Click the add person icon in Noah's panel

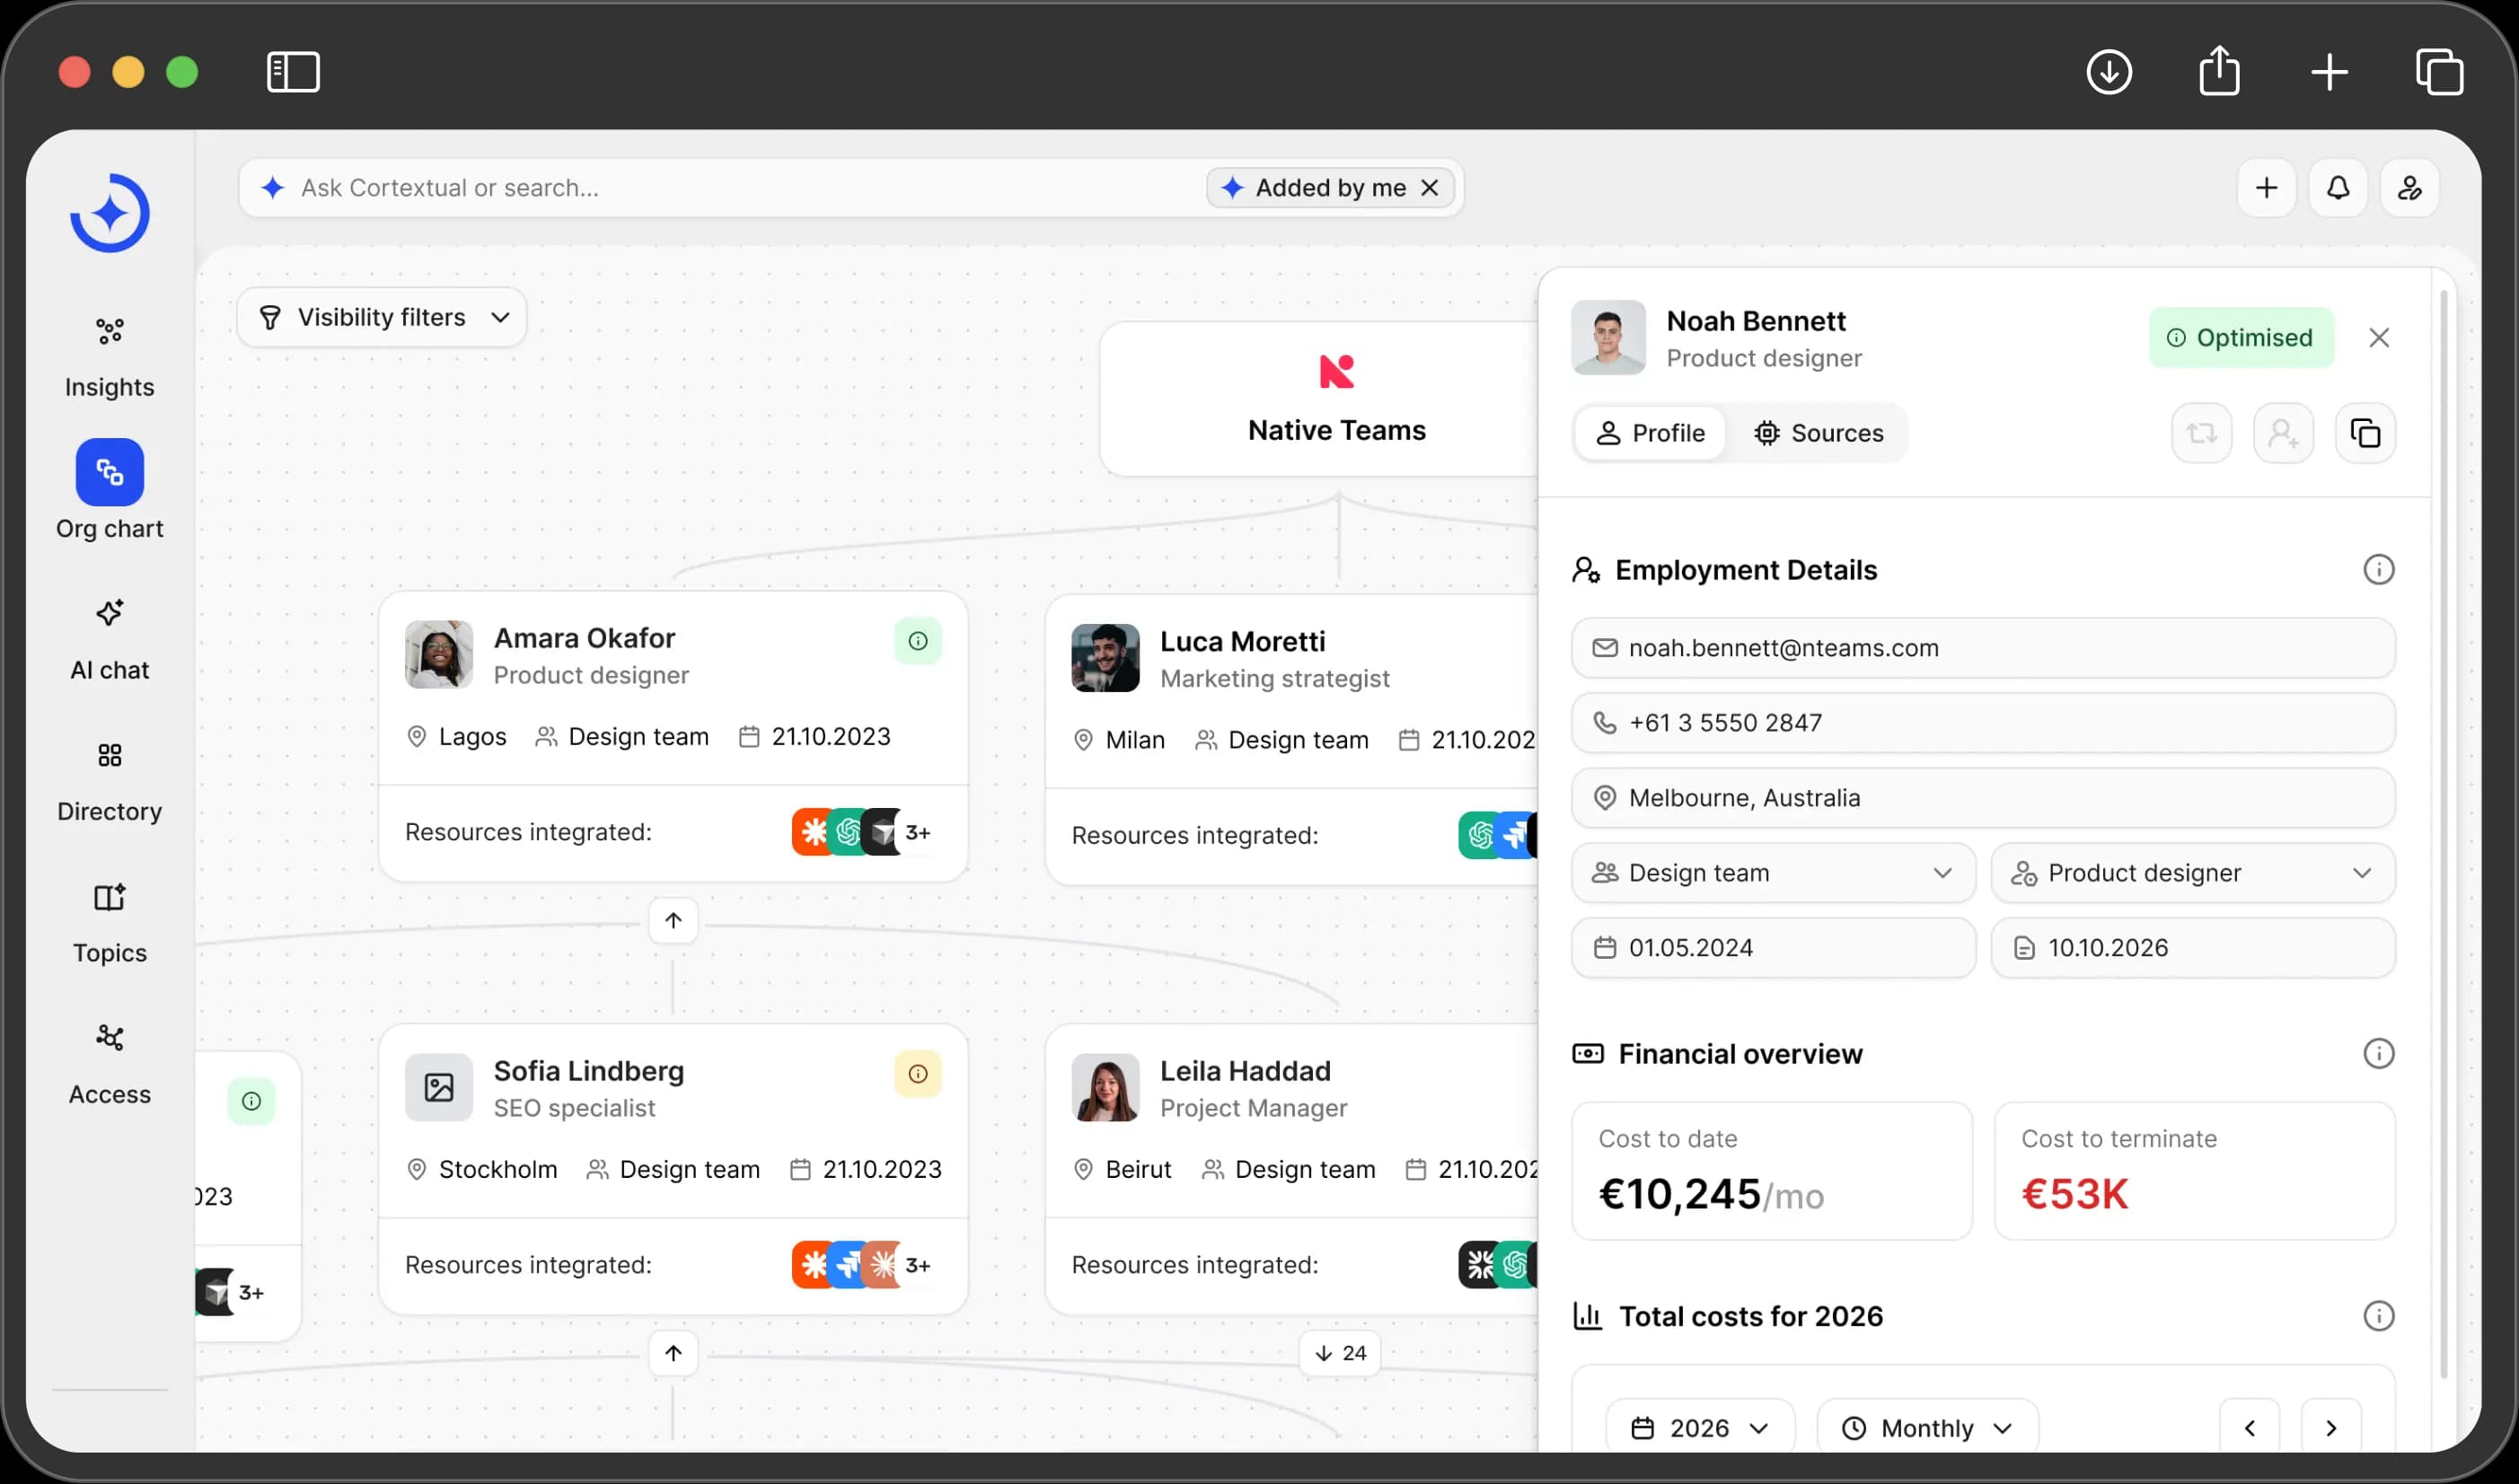2283,433
